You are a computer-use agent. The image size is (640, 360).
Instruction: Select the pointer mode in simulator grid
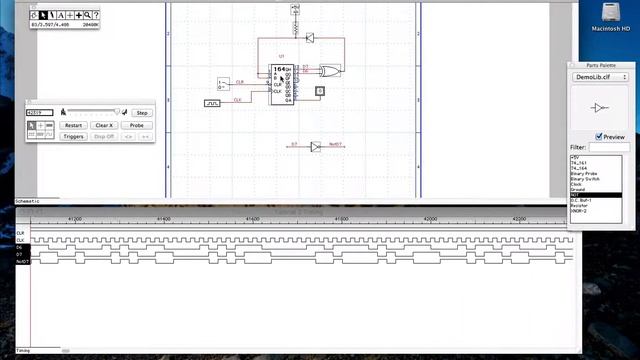tap(31, 125)
